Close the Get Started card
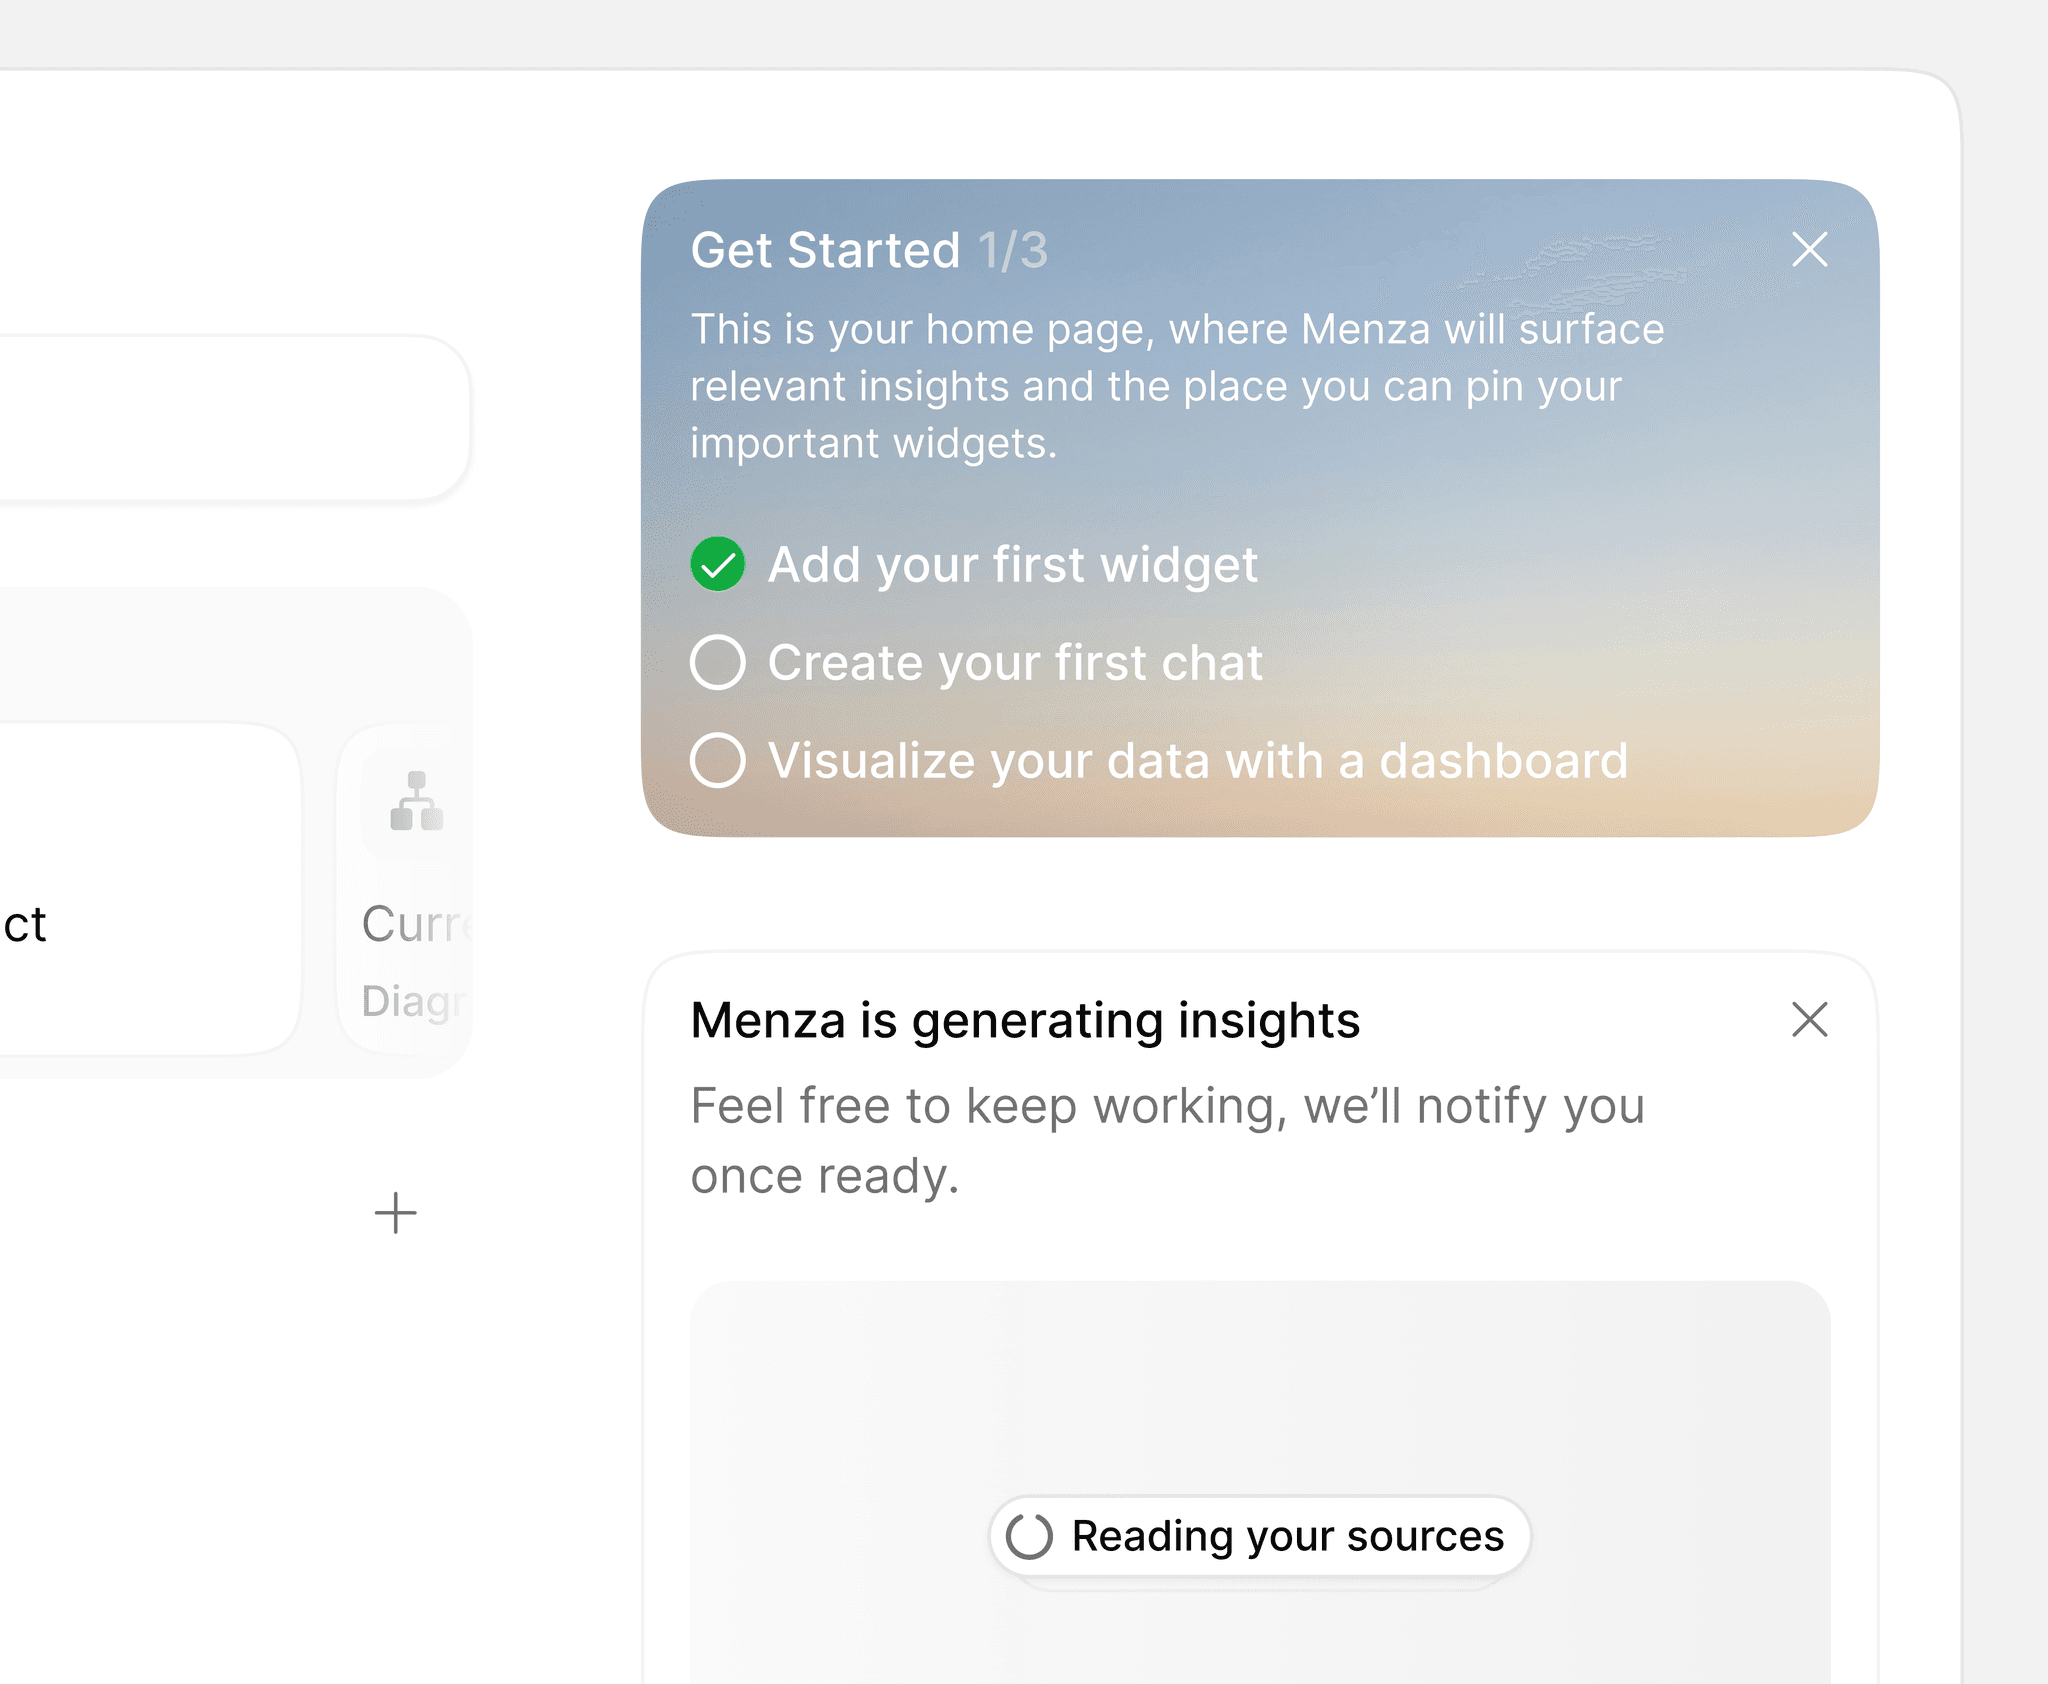Screen dimensions: 2048x1684 [x=1809, y=250]
